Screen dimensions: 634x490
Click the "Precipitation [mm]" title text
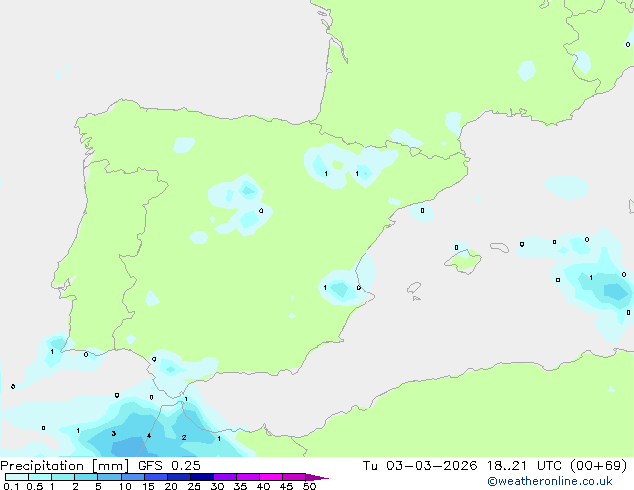[65, 466]
